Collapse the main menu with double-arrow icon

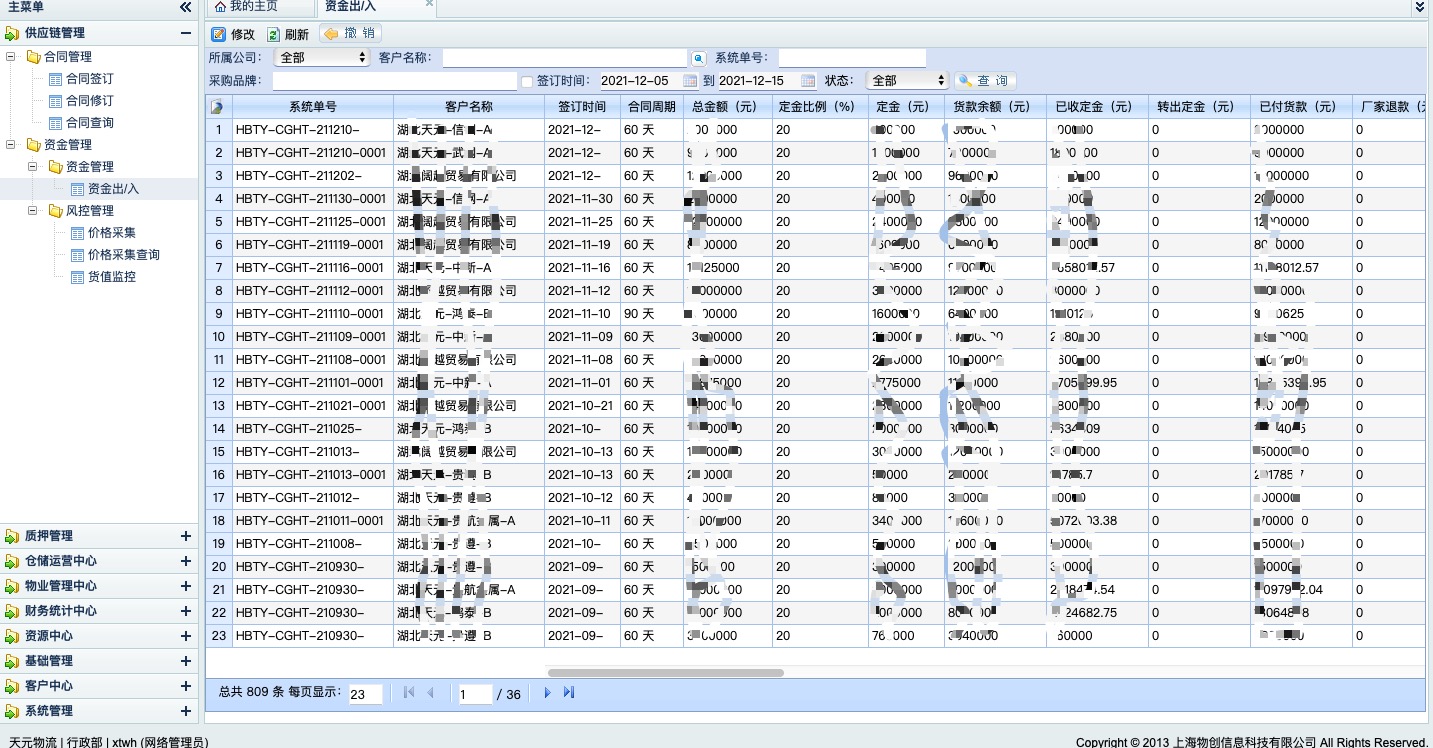tap(185, 7)
